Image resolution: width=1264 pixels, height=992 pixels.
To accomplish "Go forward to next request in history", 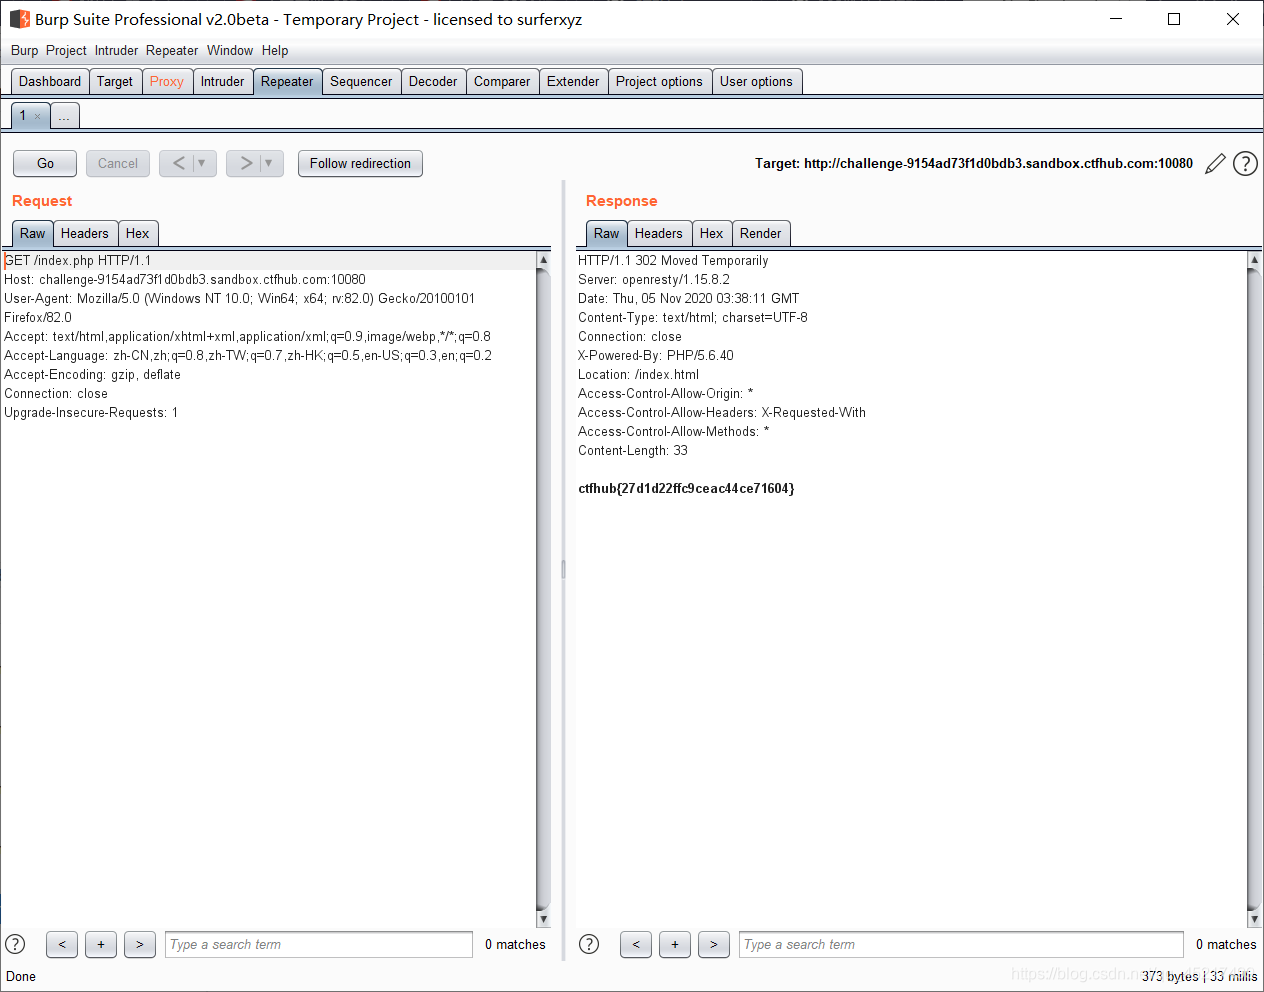I will [245, 163].
